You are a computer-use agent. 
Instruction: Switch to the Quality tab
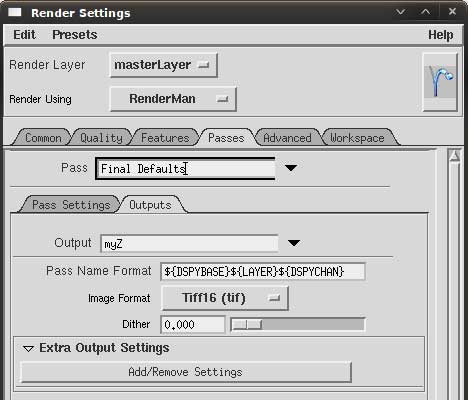(x=101, y=138)
